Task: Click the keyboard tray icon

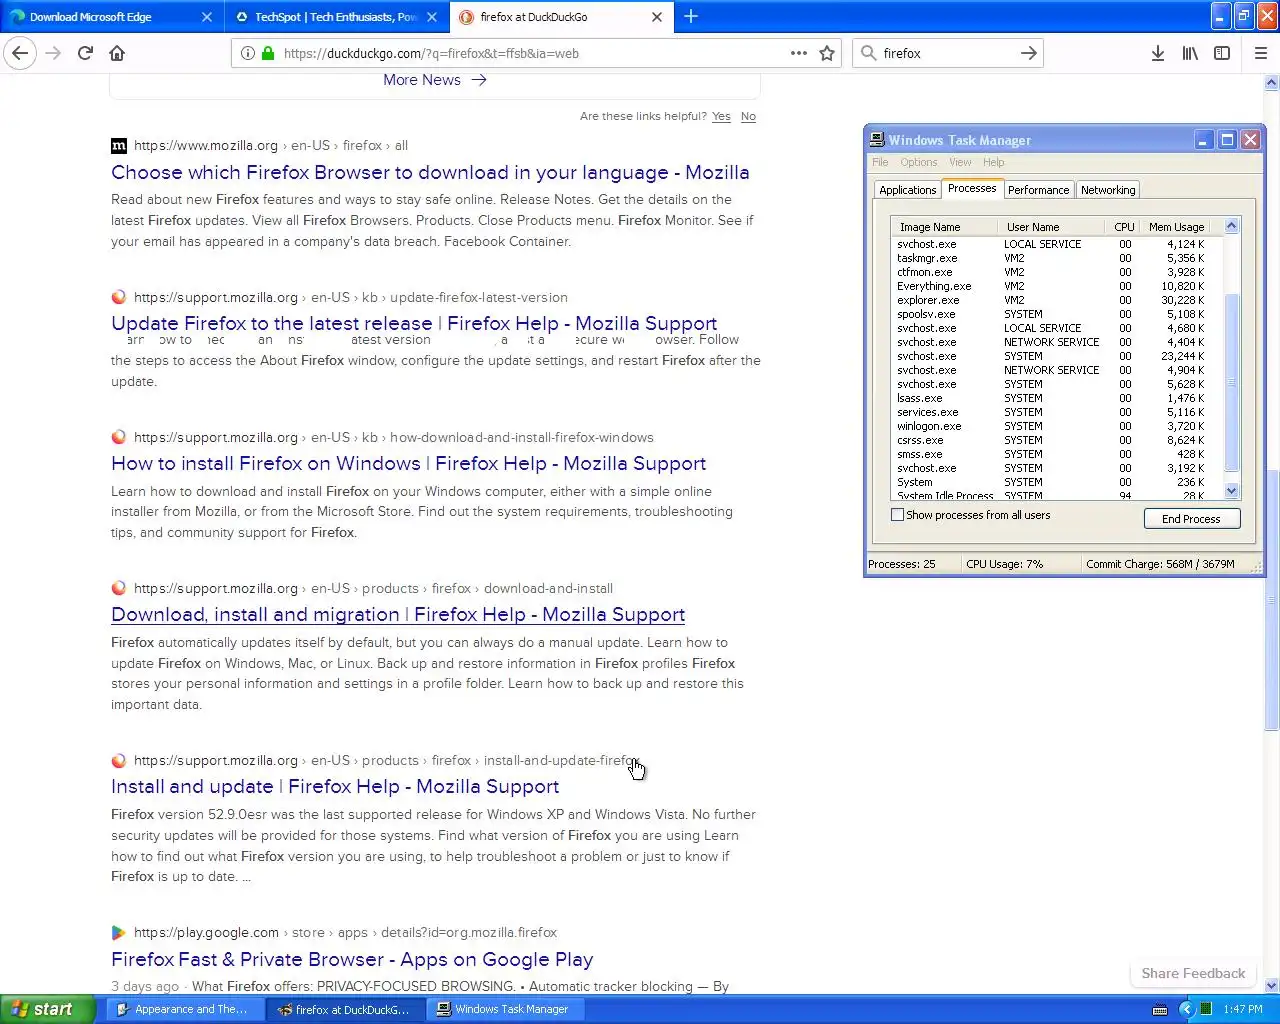Action: (1160, 1009)
